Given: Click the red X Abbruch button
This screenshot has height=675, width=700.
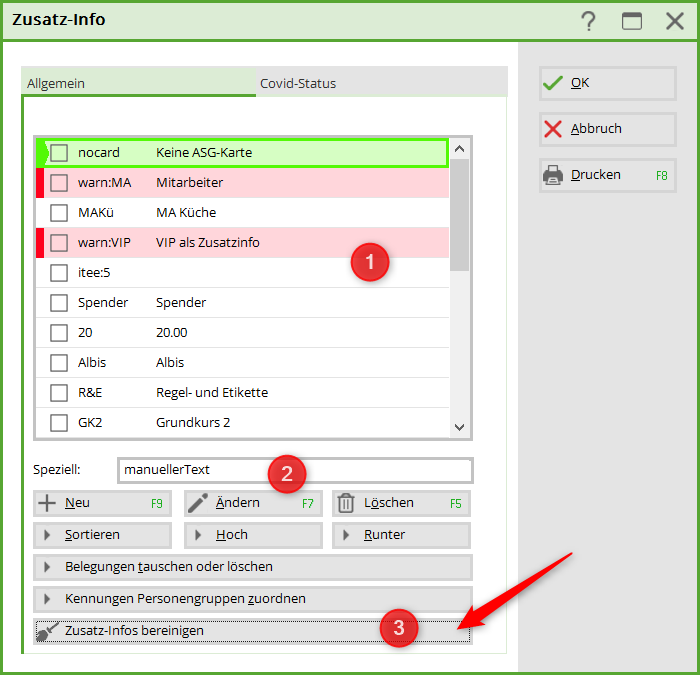Looking at the screenshot, I should [607, 129].
